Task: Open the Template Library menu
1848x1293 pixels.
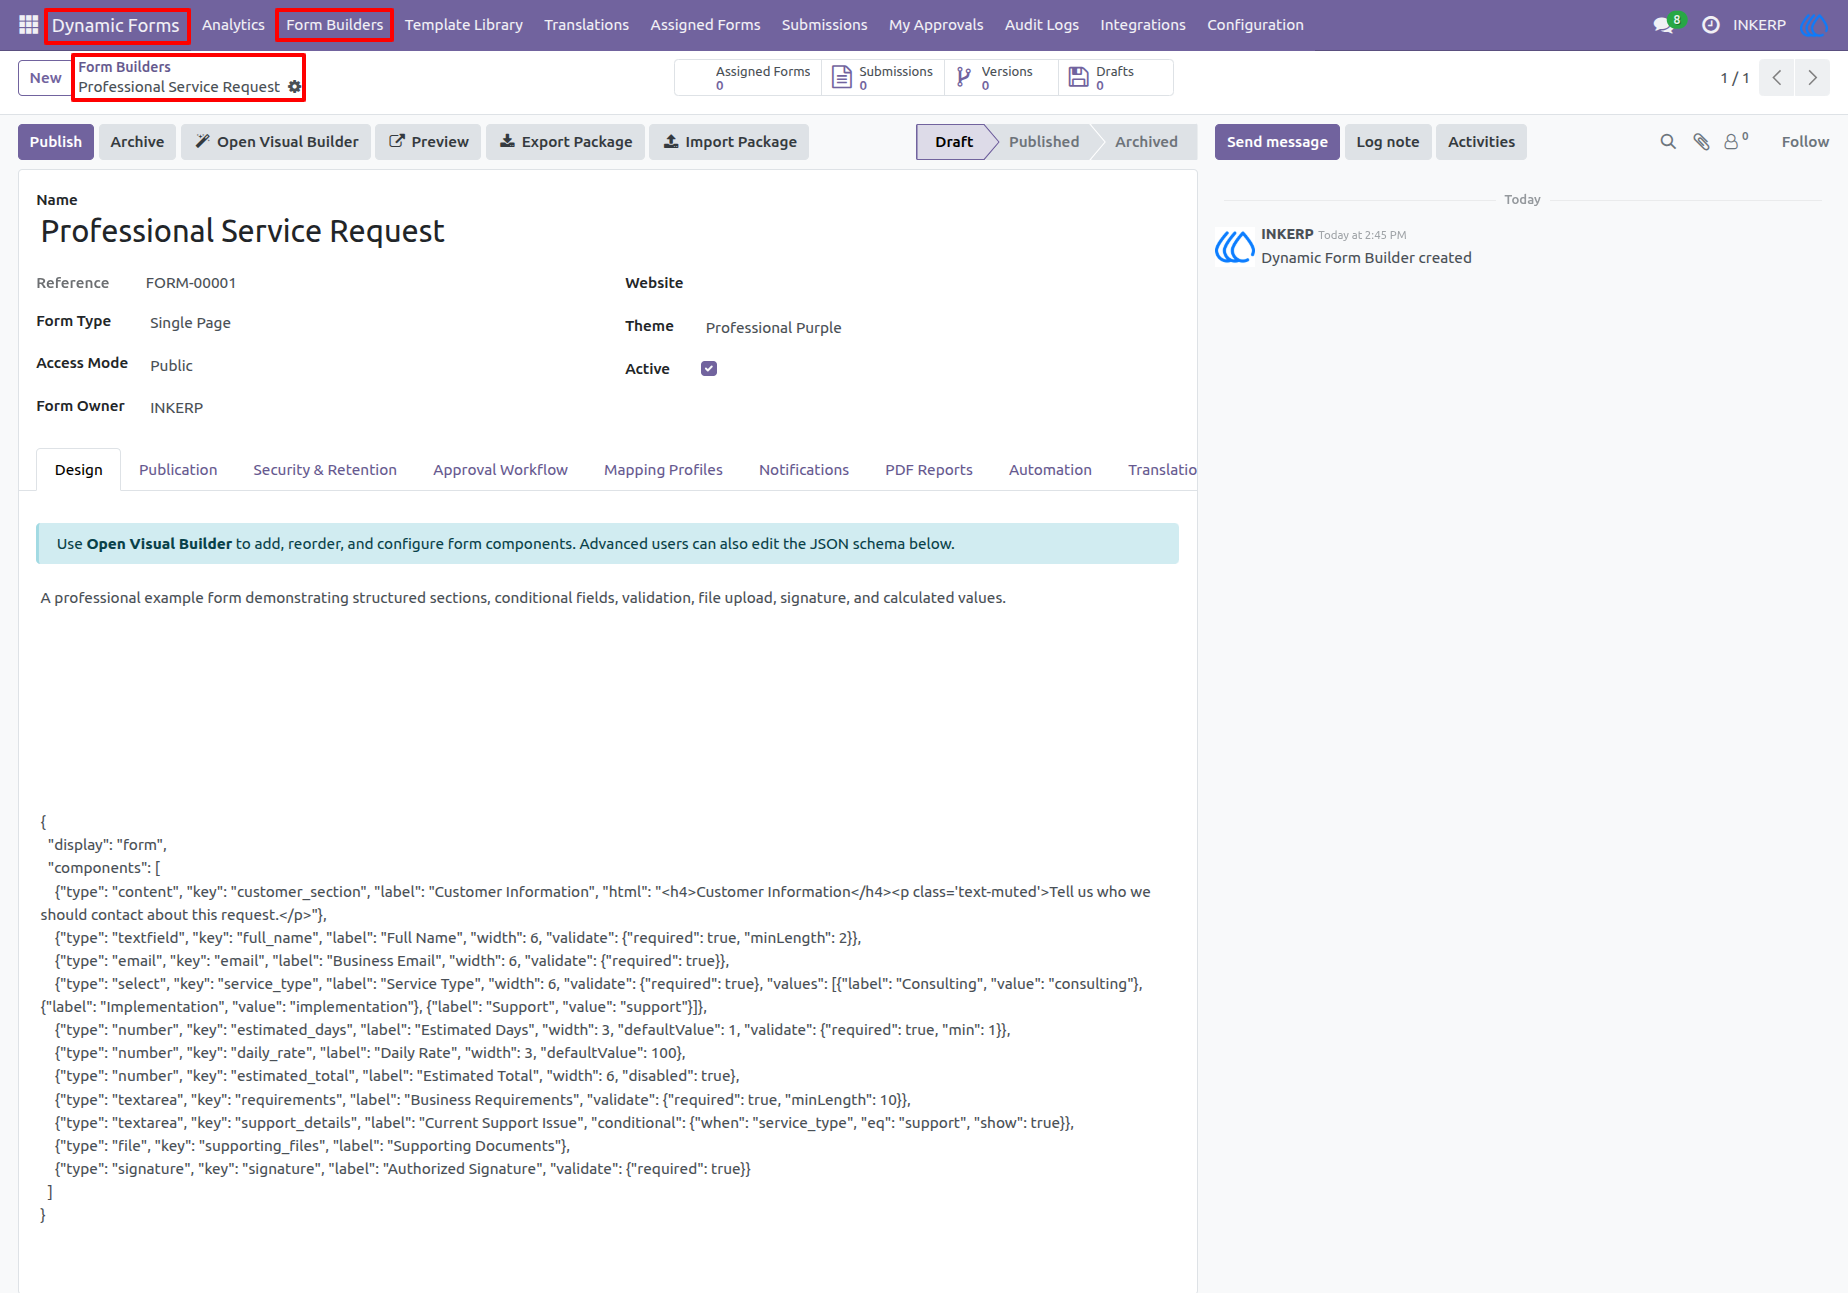Action: point(464,25)
